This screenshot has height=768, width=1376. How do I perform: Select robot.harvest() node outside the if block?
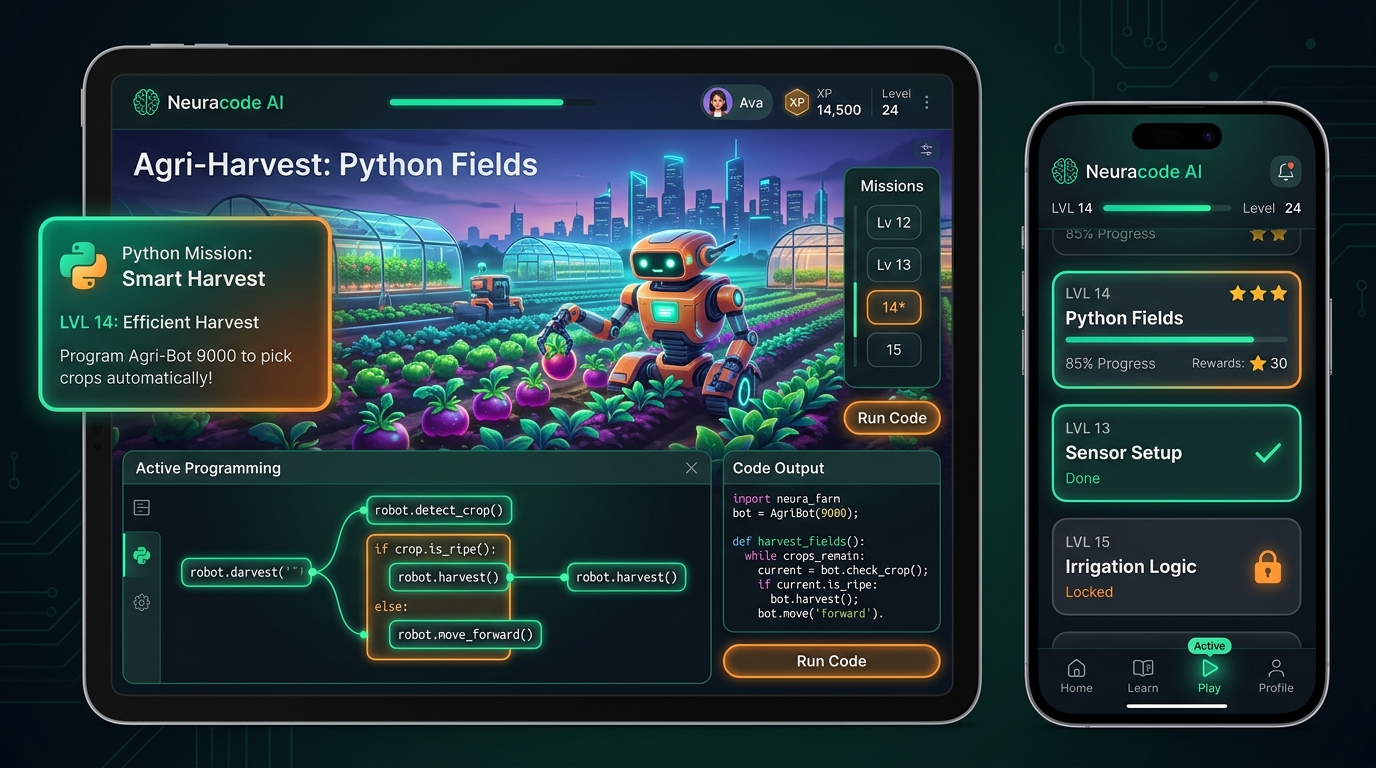627,577
